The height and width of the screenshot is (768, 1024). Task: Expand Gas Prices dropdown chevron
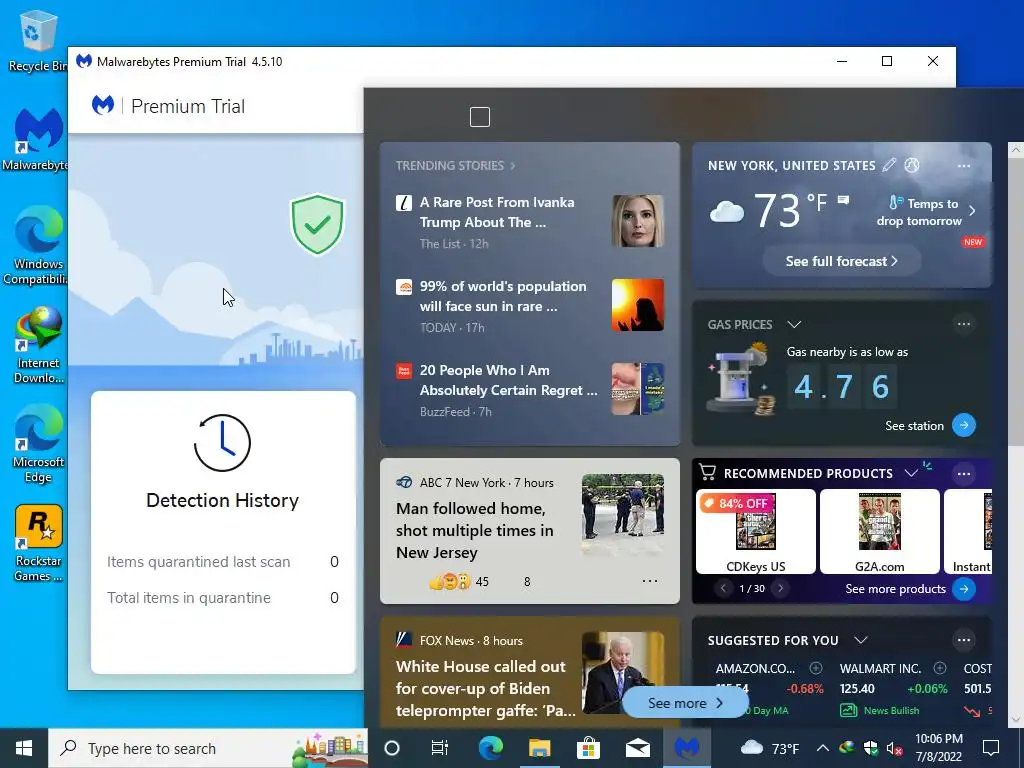pos(794,324)
